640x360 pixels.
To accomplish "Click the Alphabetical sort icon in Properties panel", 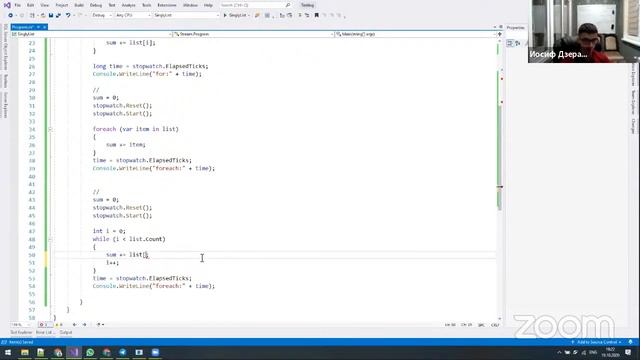I will click(518, 43).
